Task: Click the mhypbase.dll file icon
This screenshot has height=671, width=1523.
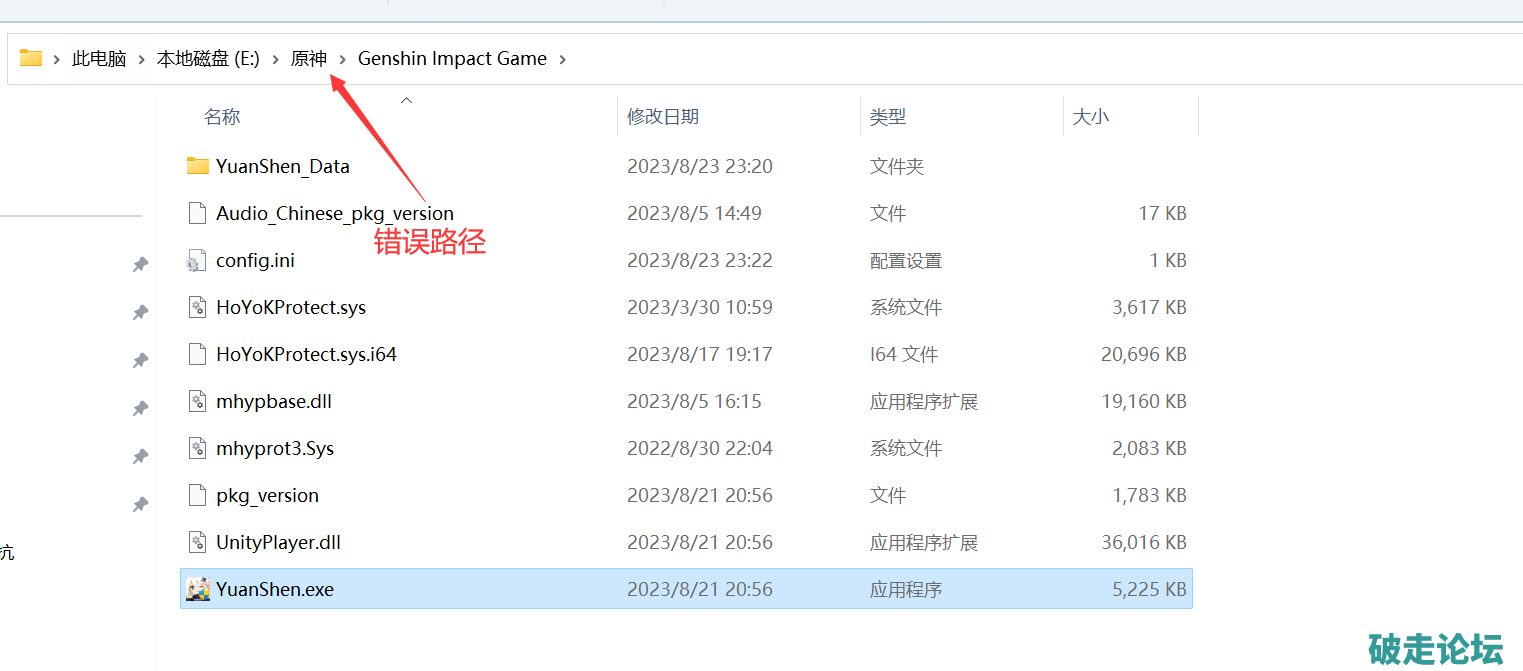Action: [x=197, y=401]
